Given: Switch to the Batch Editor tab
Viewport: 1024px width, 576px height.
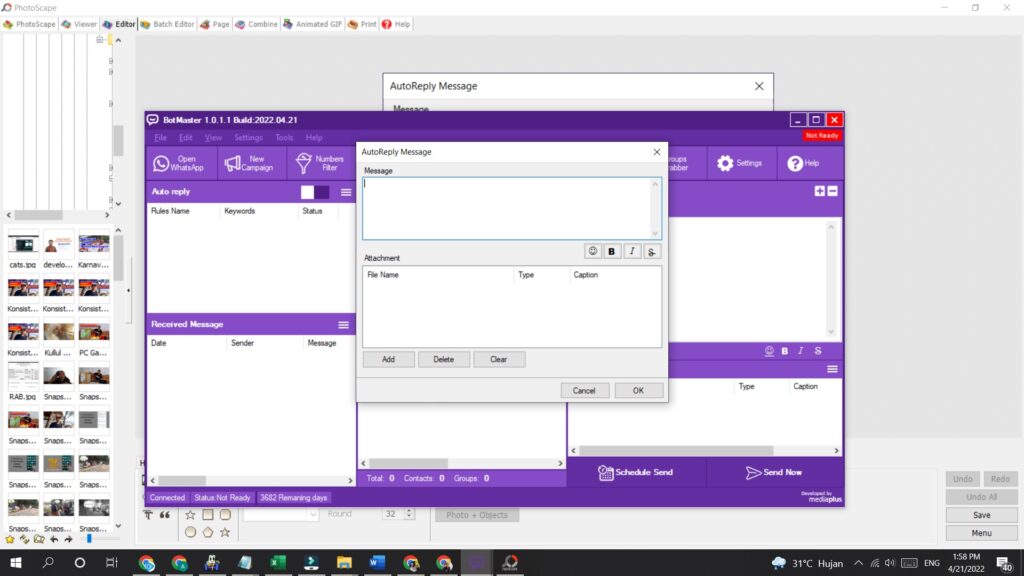Looking at the screenshot, I should pos(167,24).
